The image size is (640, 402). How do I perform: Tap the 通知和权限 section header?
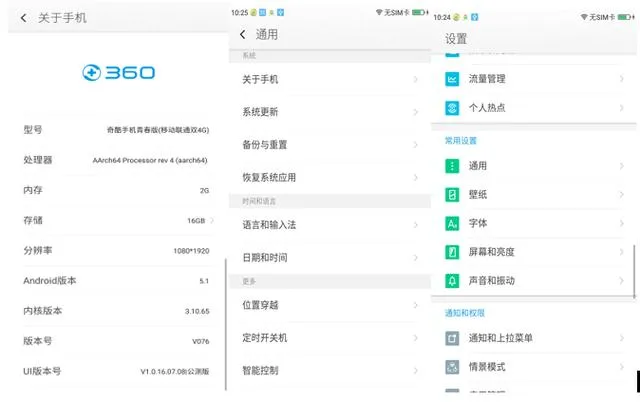tap(464, 313)
